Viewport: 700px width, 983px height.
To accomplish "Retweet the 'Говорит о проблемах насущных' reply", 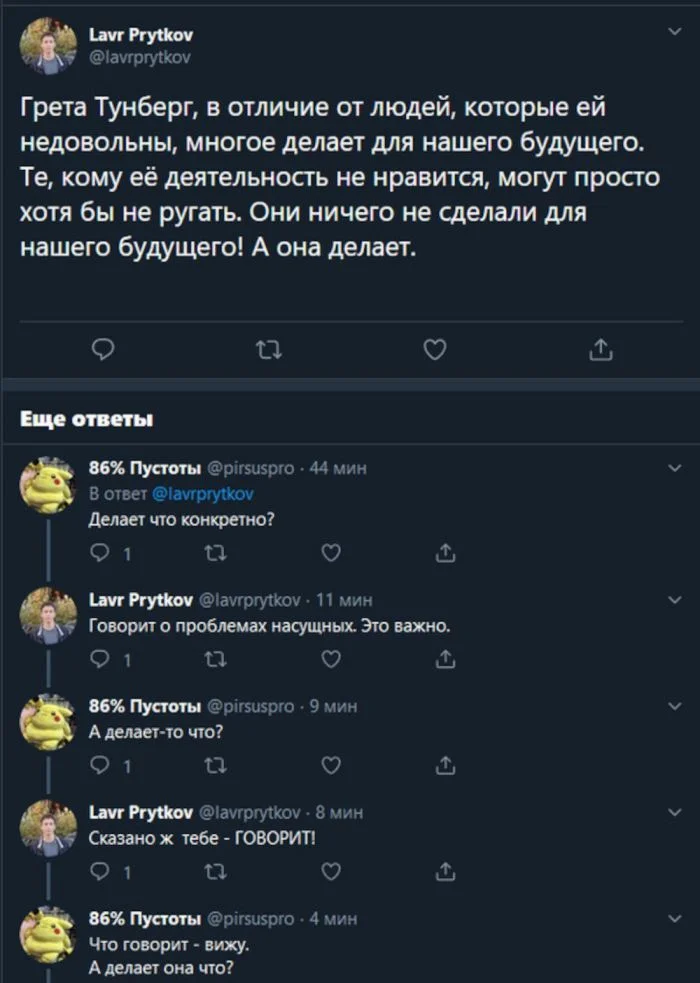I will (x=215, y=659).
